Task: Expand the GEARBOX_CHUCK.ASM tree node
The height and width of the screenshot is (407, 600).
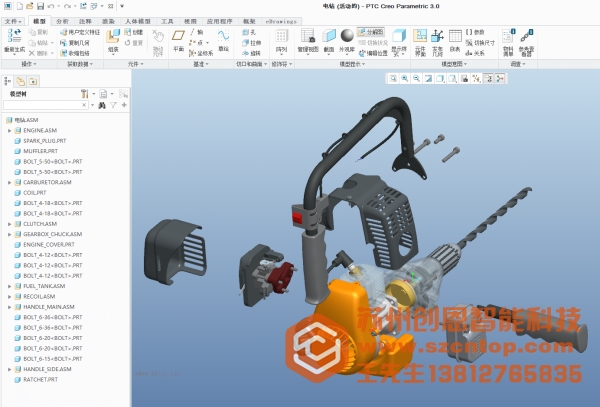Action: 9,234
